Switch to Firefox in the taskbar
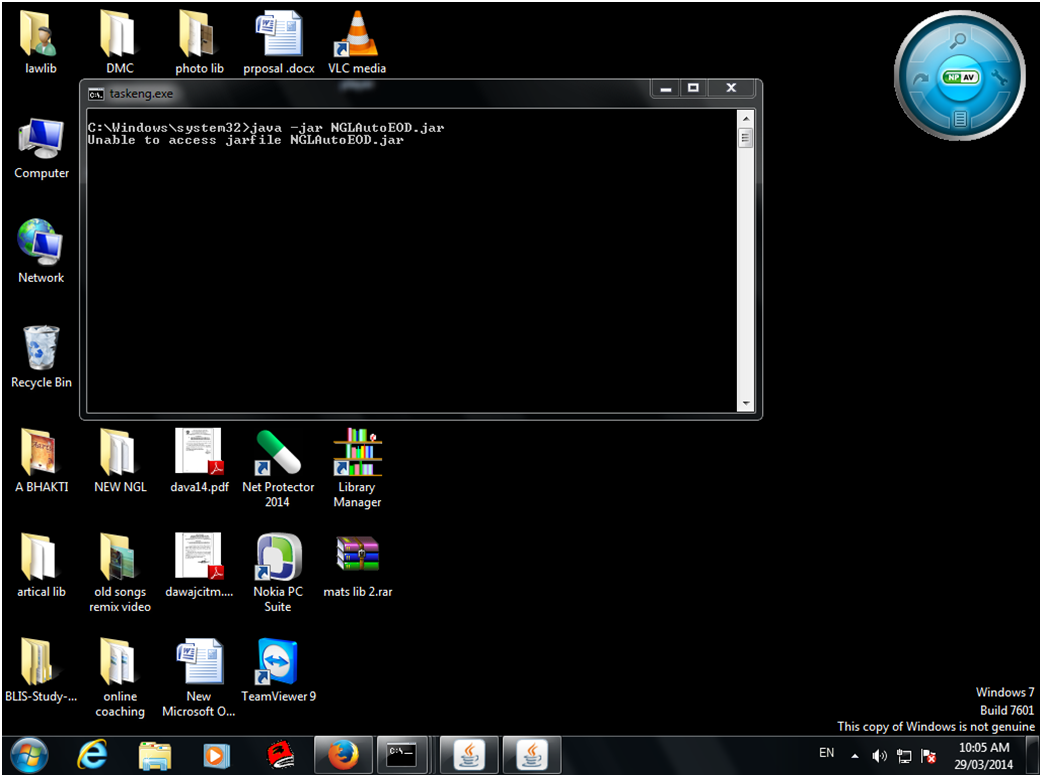The height and width of the screenshot is (777, 1042). 342,754
